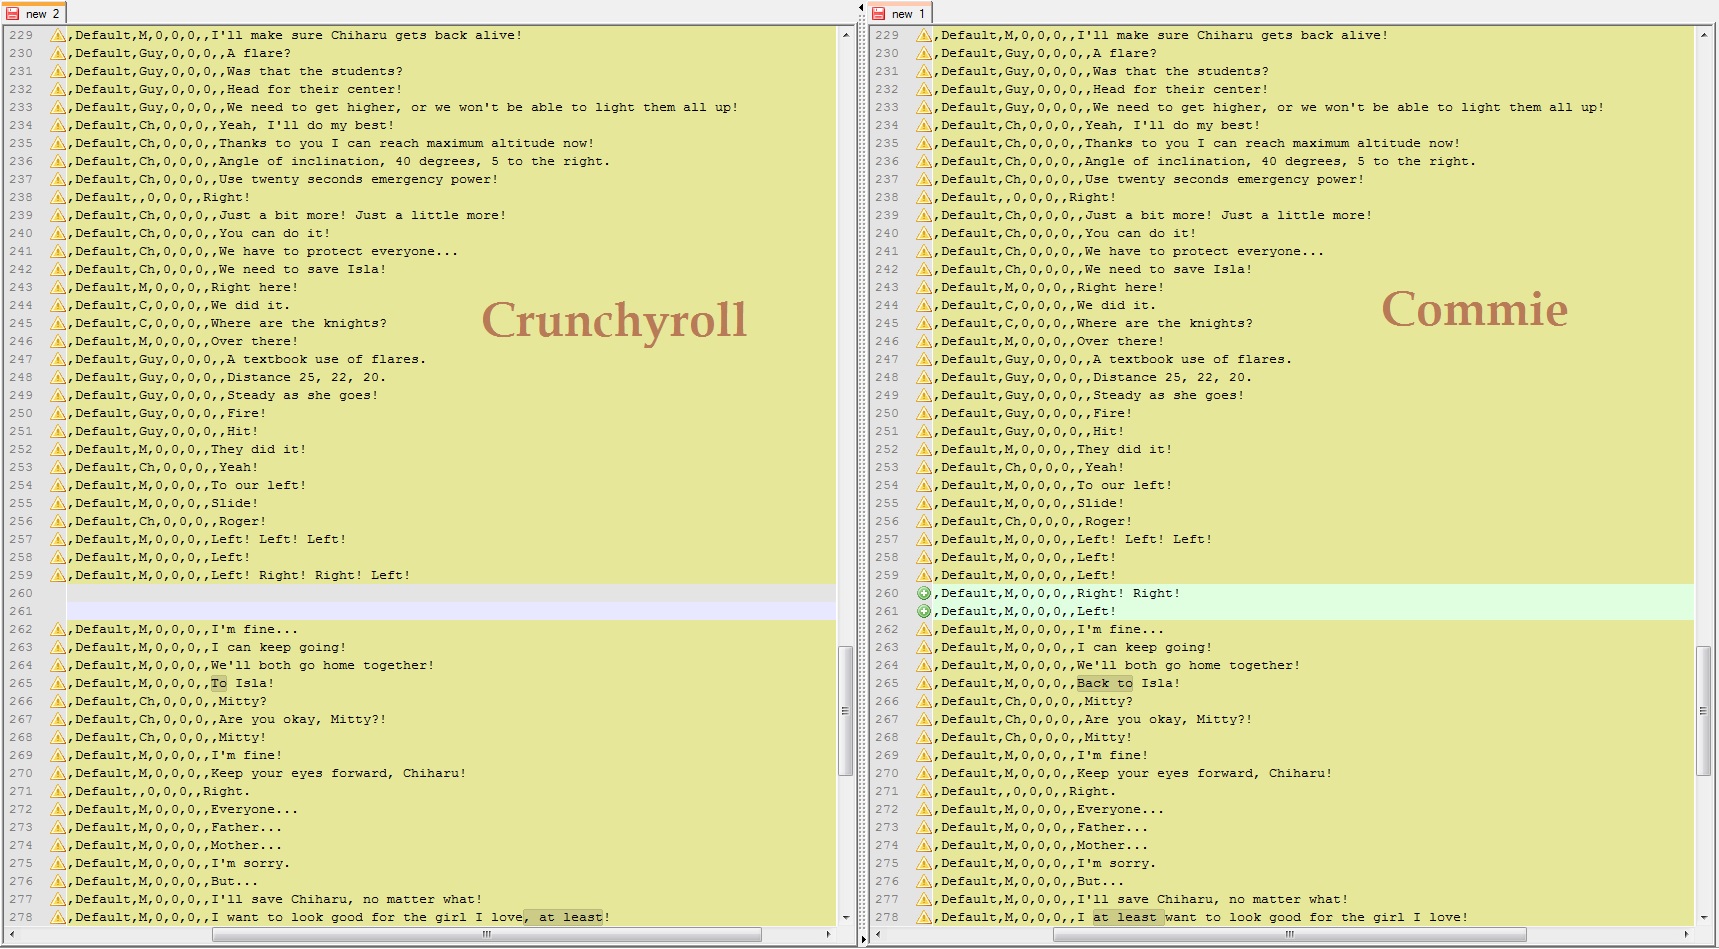Click line "Distance 25, 22, 20." in the Commie pane
Screen dimensions: 1719x949
[x=1172, y=377]
